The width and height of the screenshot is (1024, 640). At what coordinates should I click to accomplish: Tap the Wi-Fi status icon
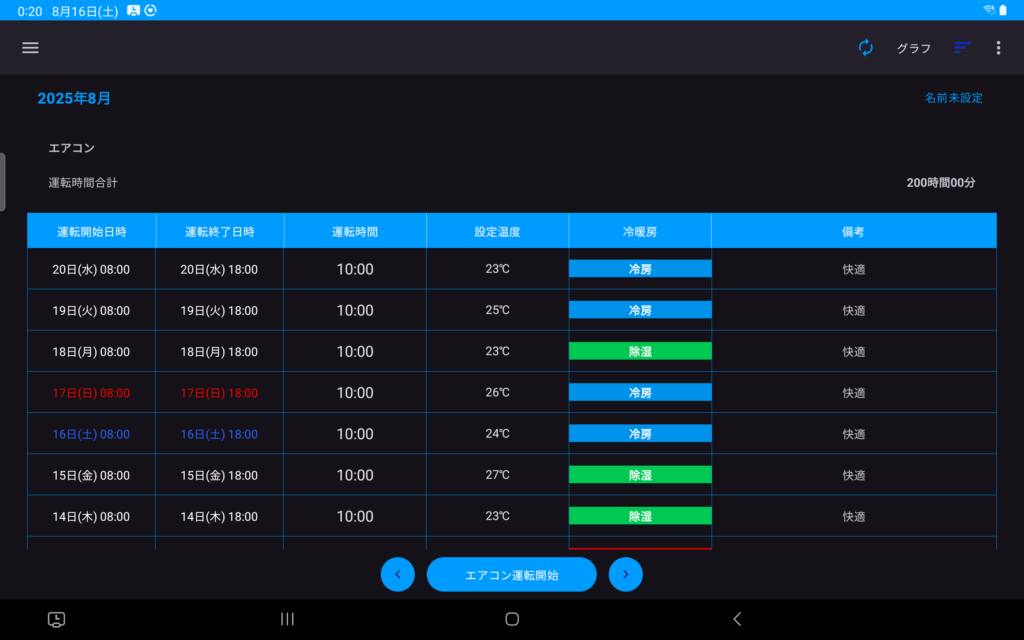coord(989,10)
